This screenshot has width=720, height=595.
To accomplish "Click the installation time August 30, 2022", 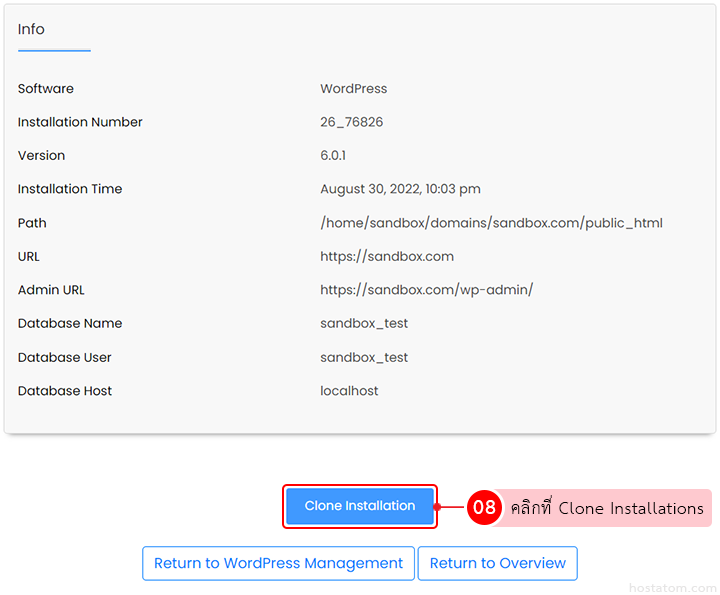I will point(400,189).
